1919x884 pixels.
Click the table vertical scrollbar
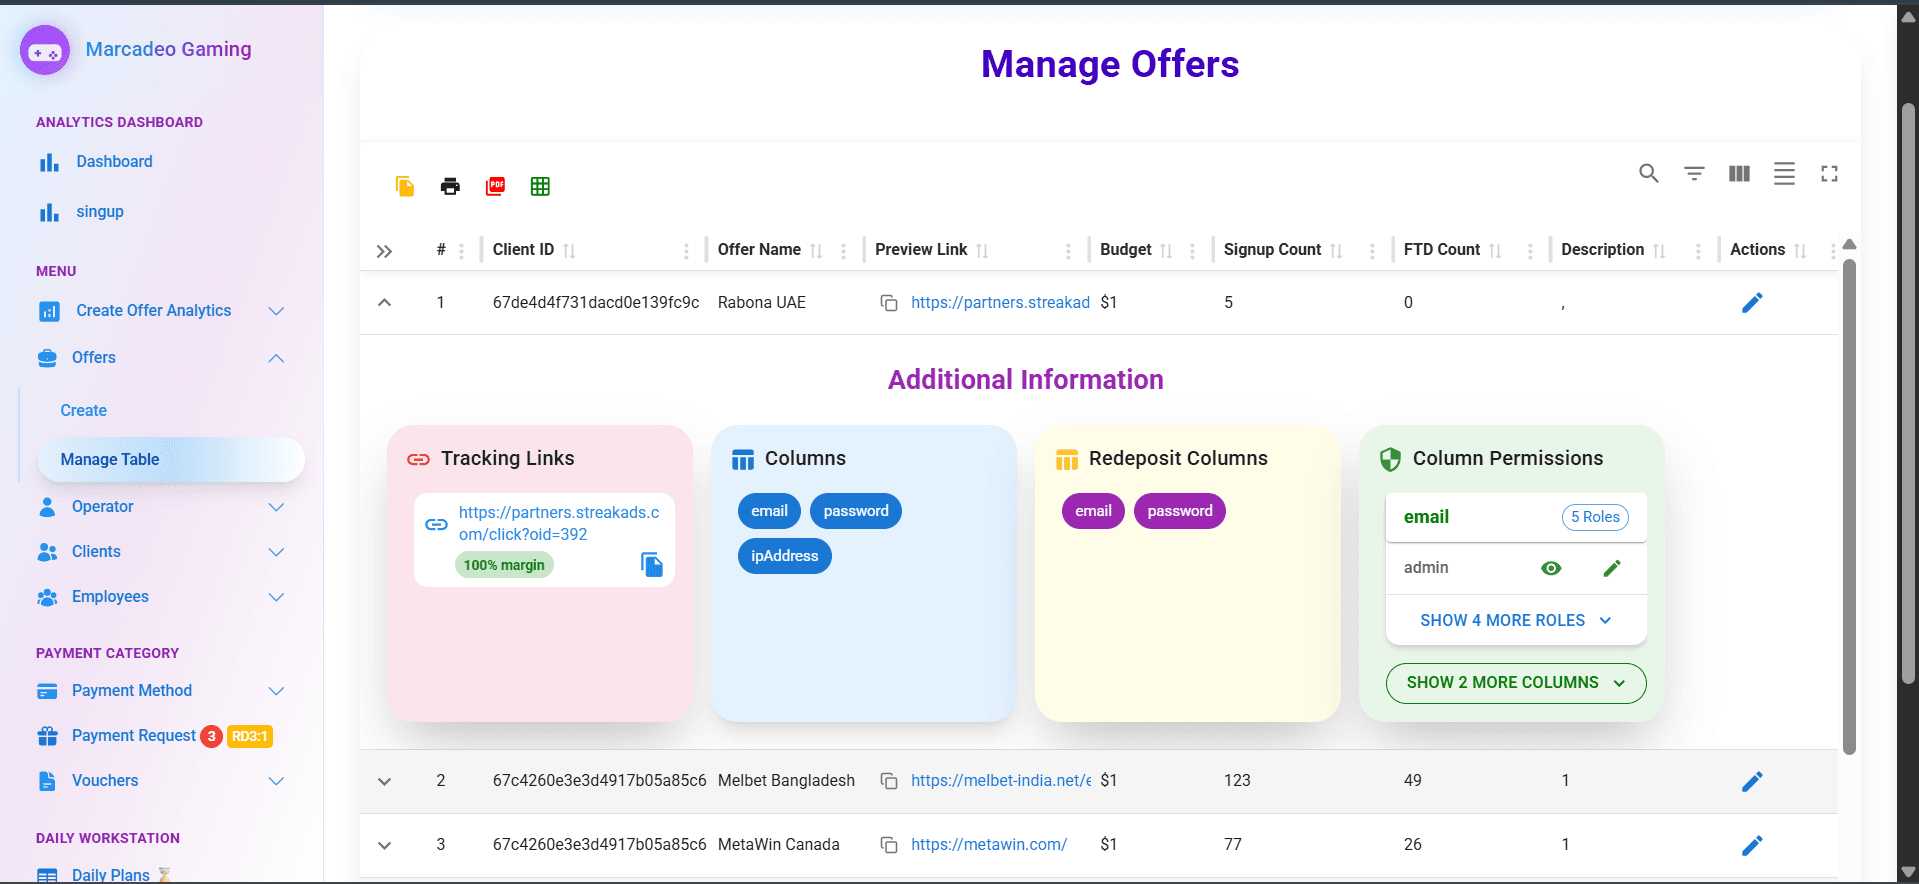coord(1849,505)
